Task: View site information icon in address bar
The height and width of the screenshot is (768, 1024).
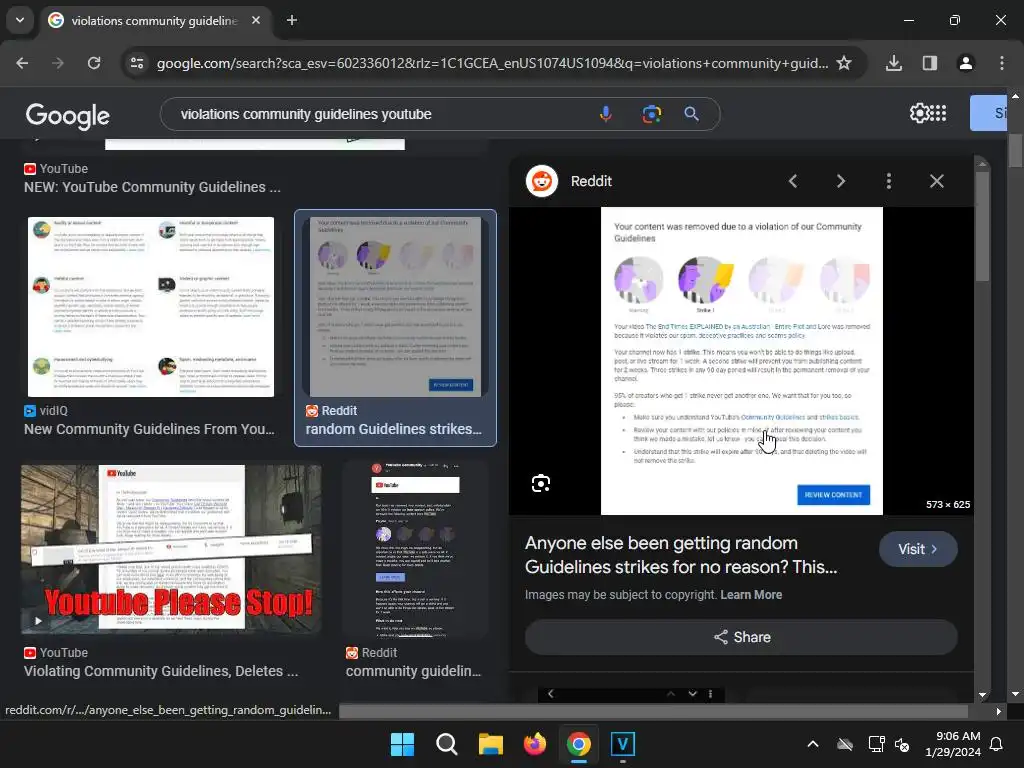Action: (137, 63)
